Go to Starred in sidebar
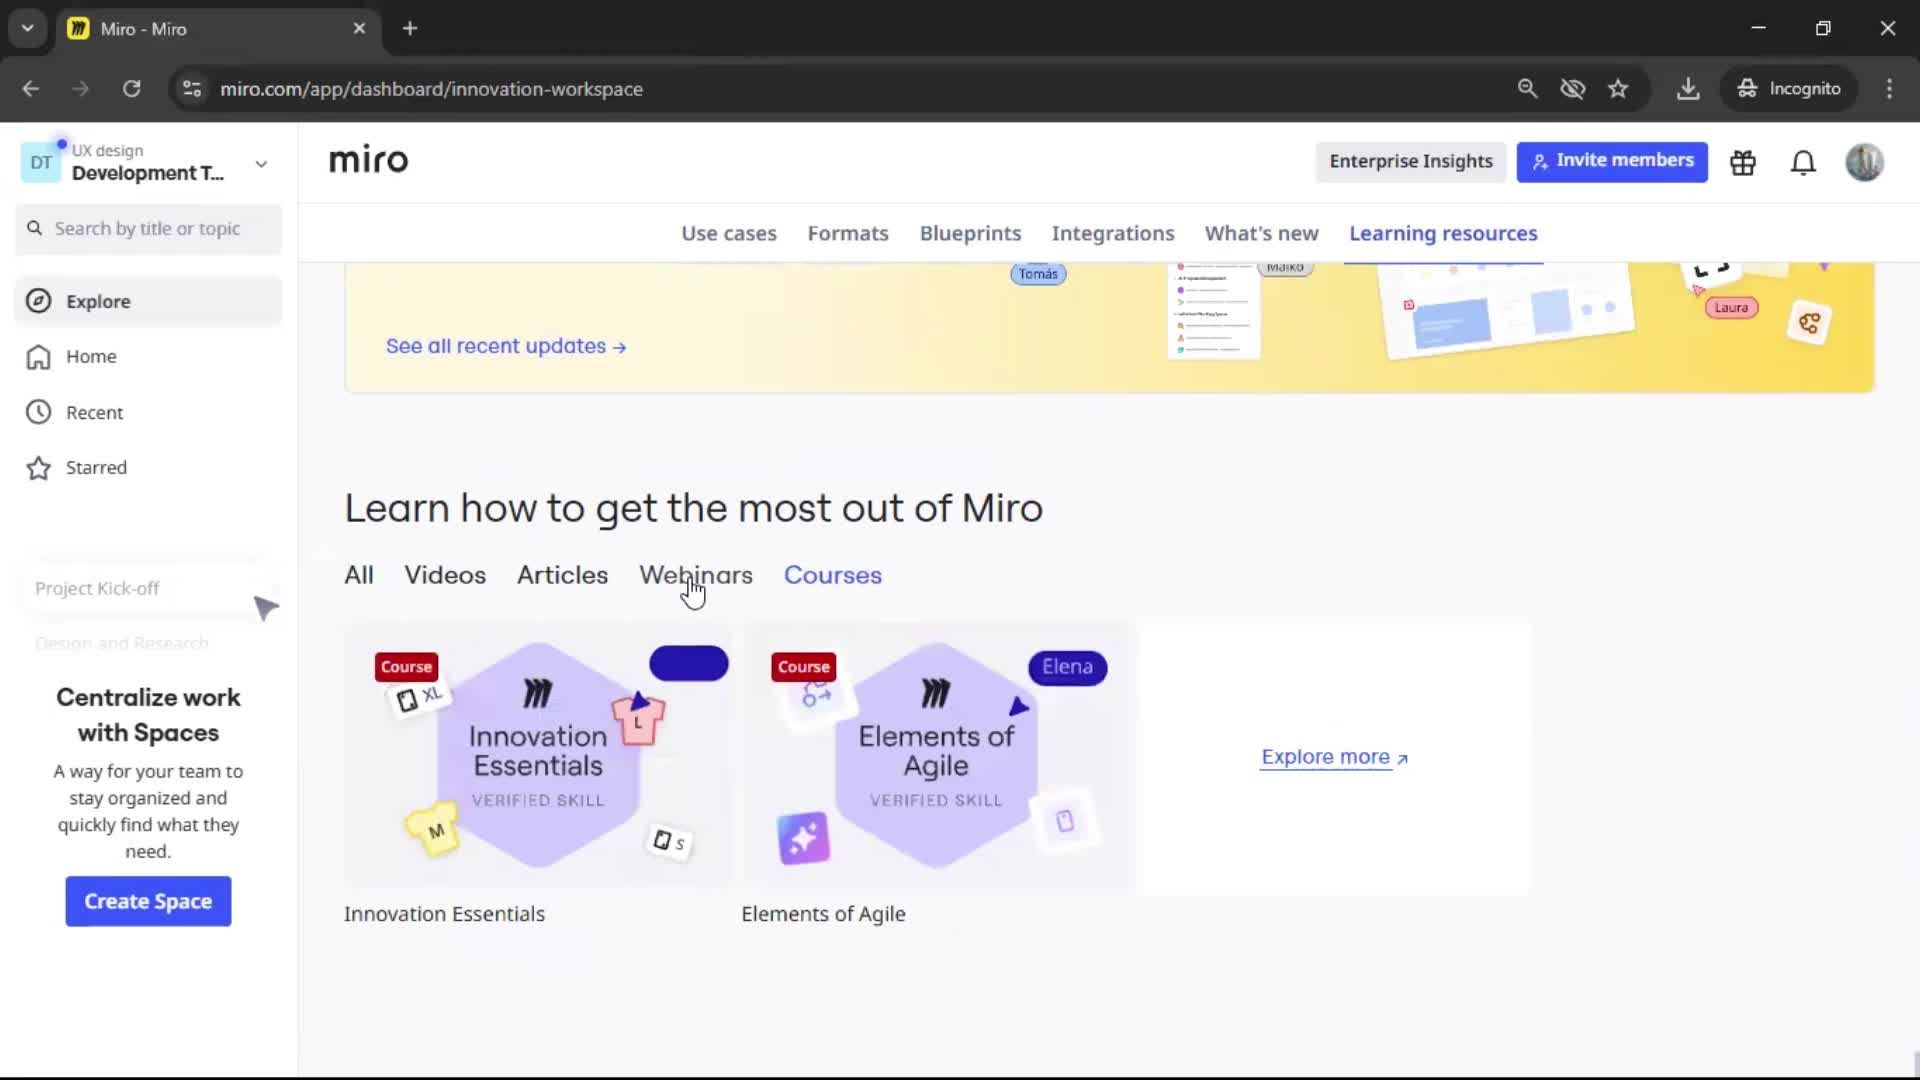The image size is (1920, 1080). pyautogui.click(x=148, y=468)
